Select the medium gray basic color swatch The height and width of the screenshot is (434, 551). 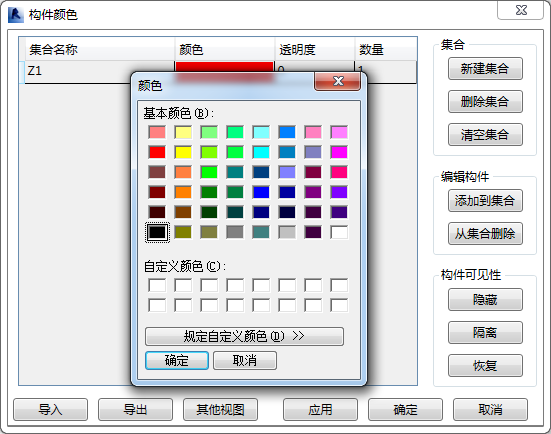tap(235, 232)
